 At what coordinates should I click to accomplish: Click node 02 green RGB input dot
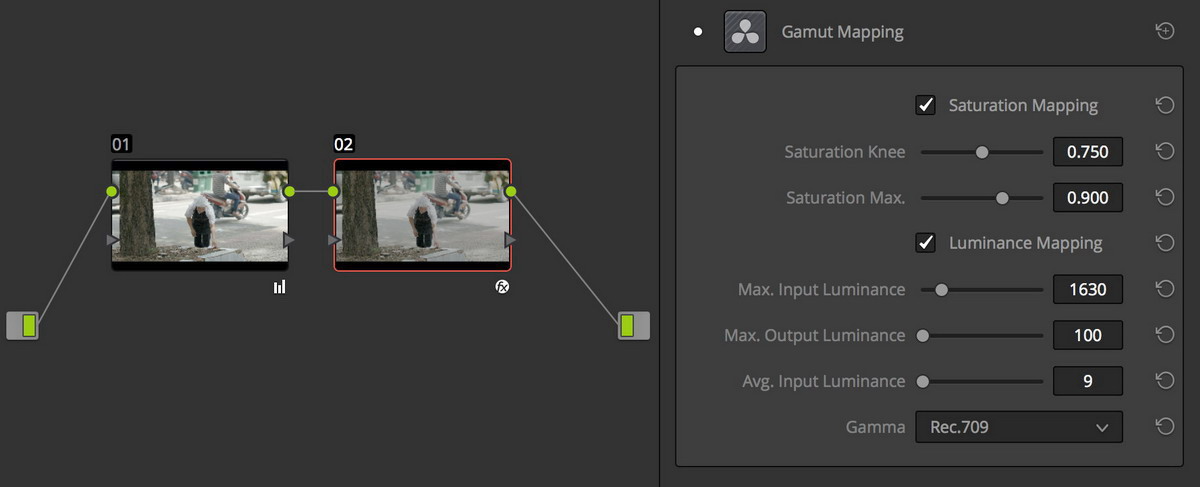coord(334,191)
